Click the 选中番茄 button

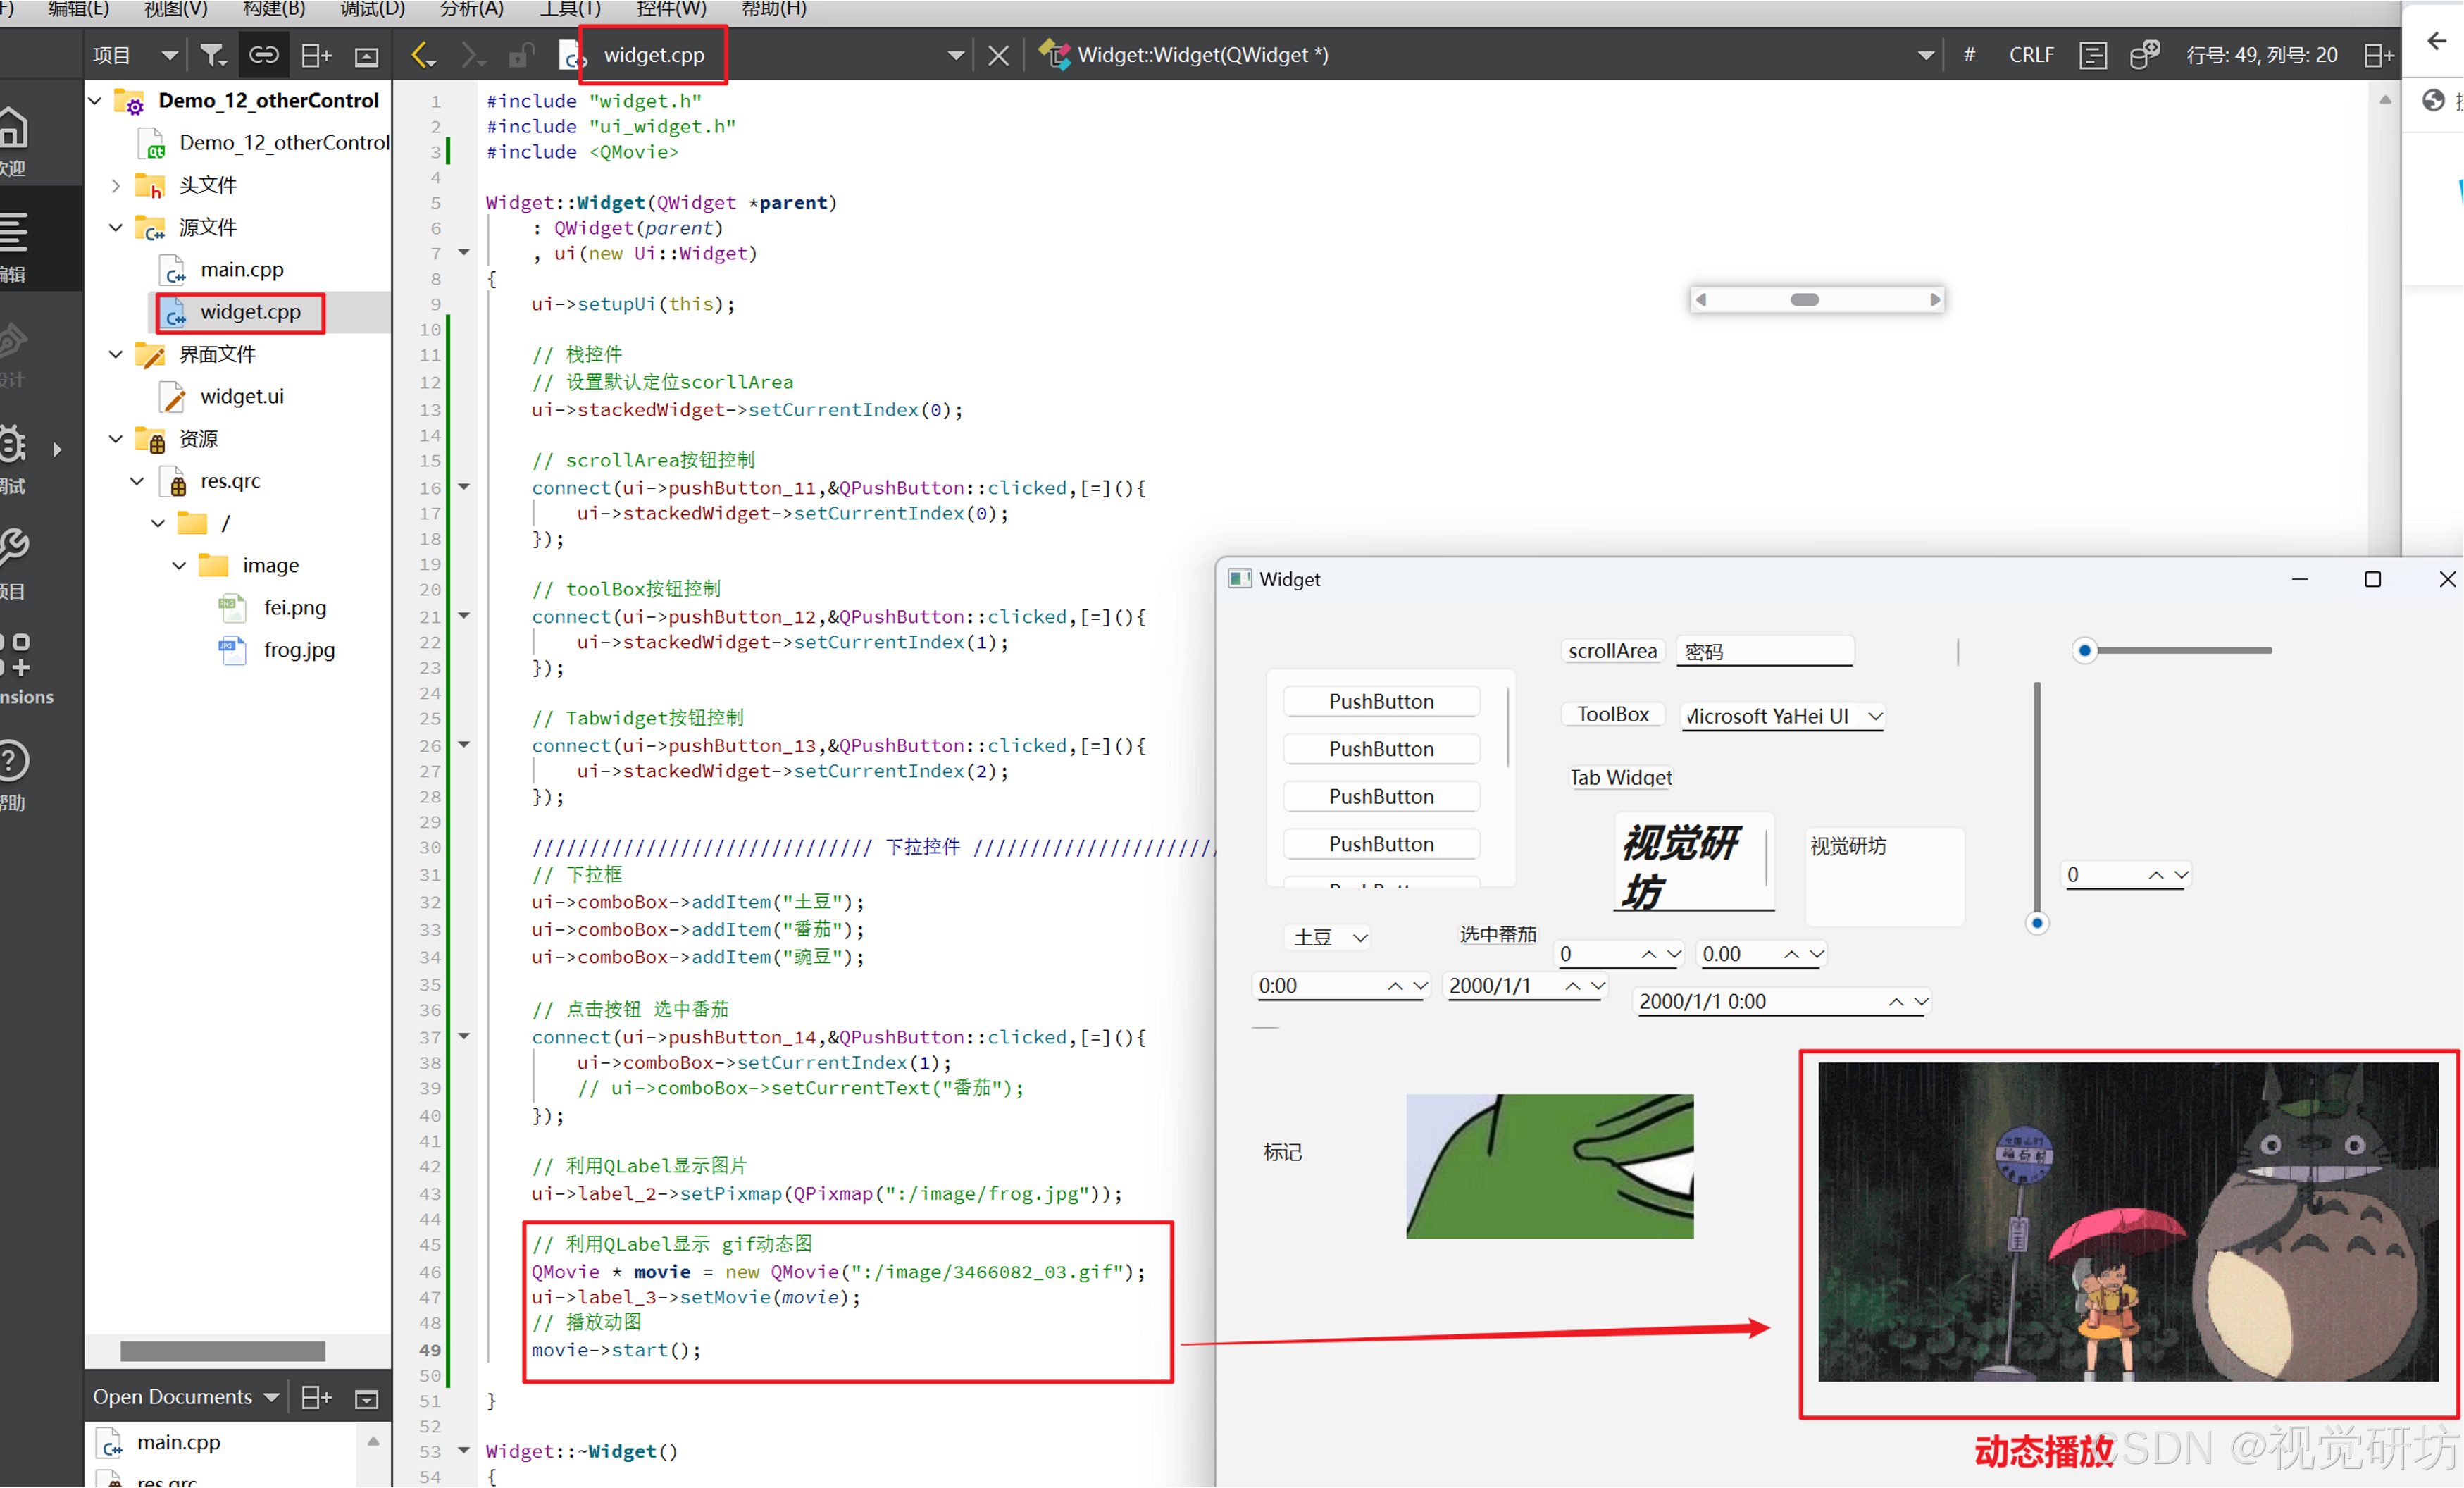click(x=1497, y=934)
